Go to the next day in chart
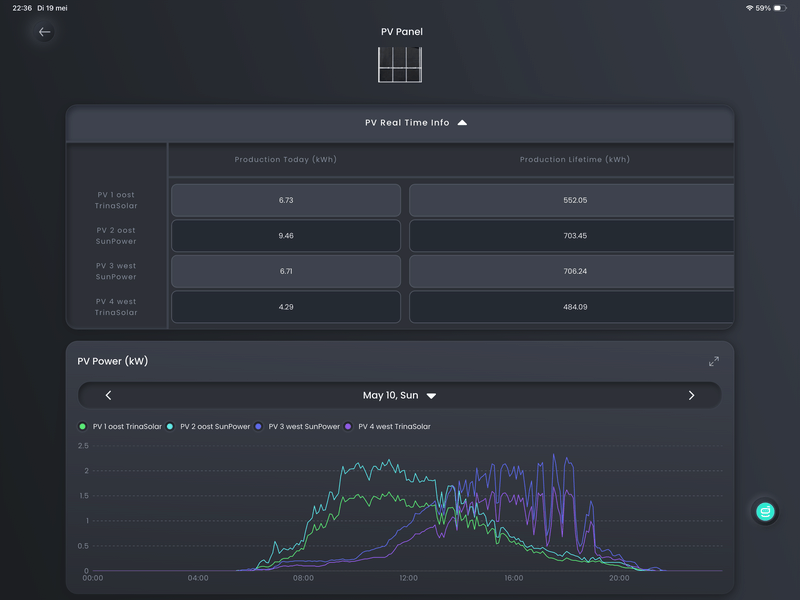This screenshot has width=800, height=600. tap(691, 395)
